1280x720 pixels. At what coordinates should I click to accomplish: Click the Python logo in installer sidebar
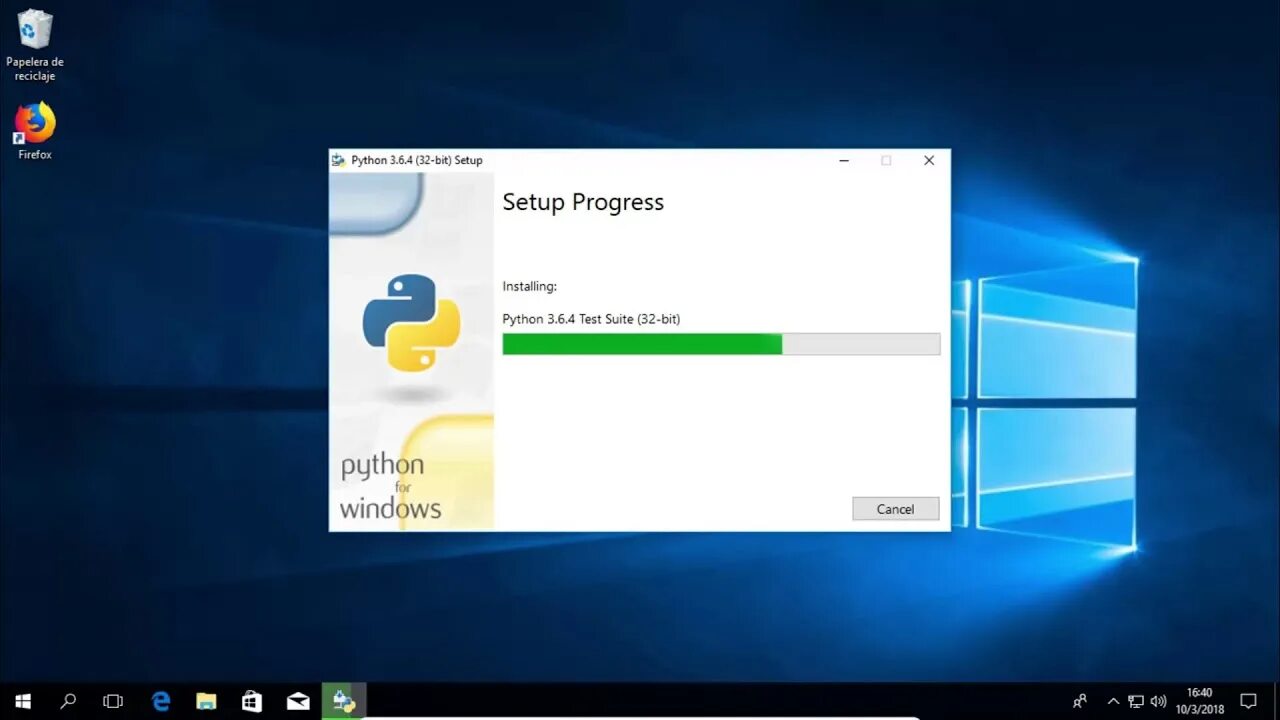pos(411,323)
